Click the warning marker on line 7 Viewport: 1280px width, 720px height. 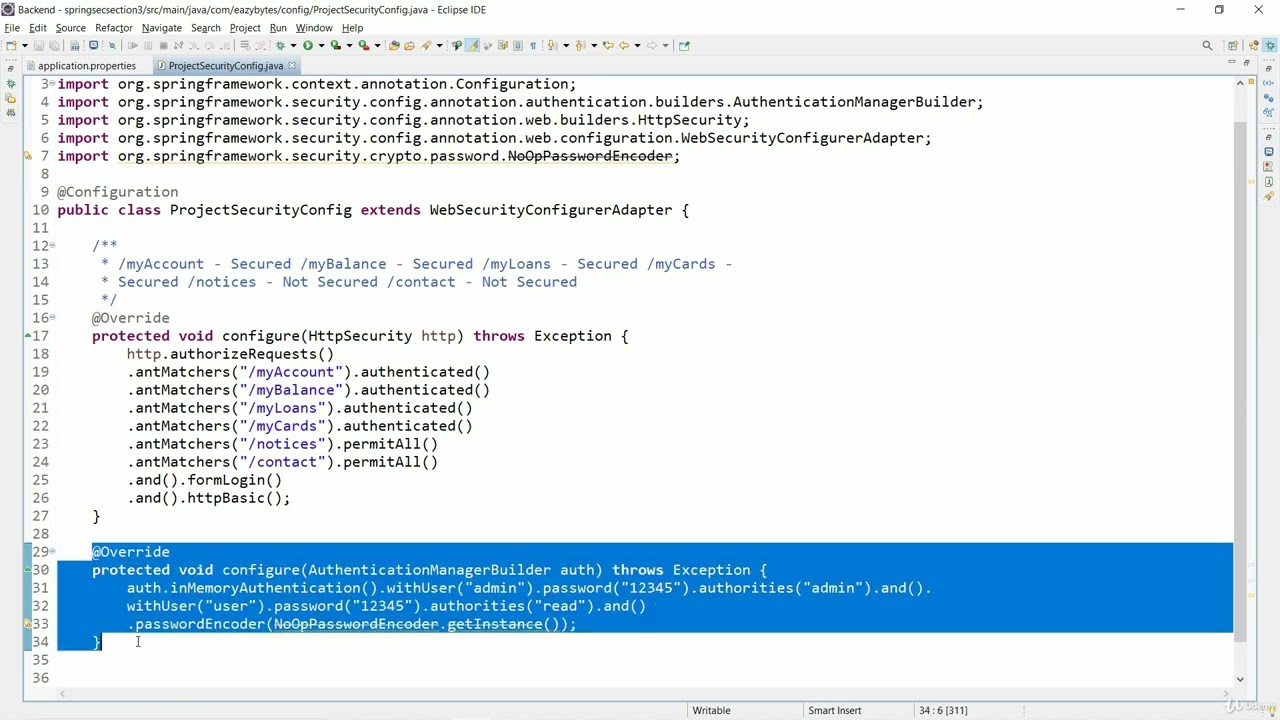tap(29, 156)
